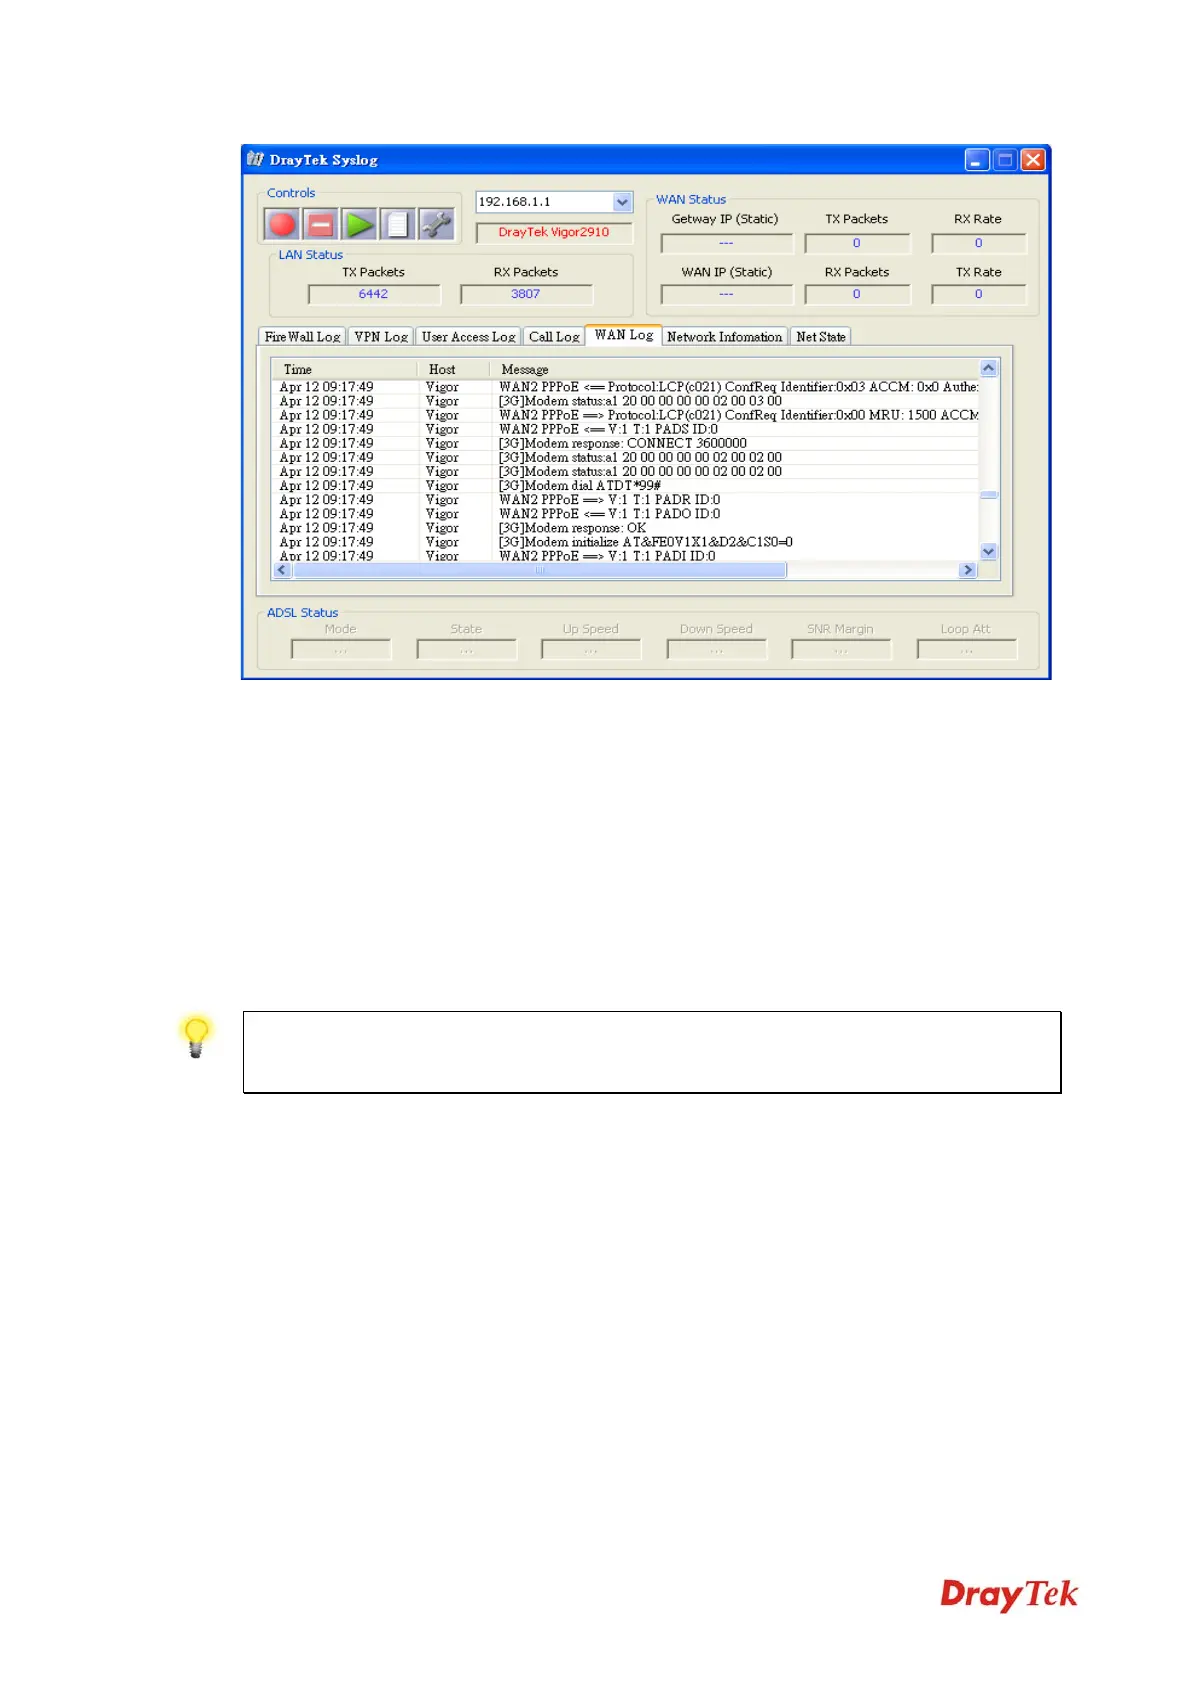The width and height of the screenshot is (1190, 1684).
Task: Select the modem status row ending 03 00
Action: (x=625, y=400)
